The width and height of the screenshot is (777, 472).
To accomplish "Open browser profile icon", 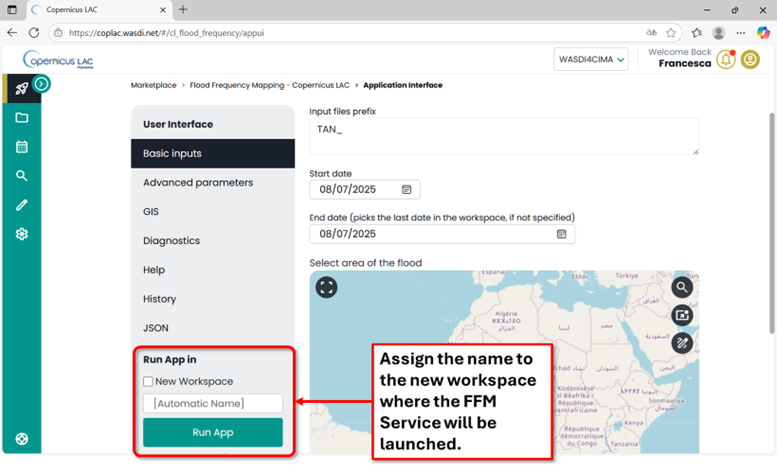I will [719, 33].
